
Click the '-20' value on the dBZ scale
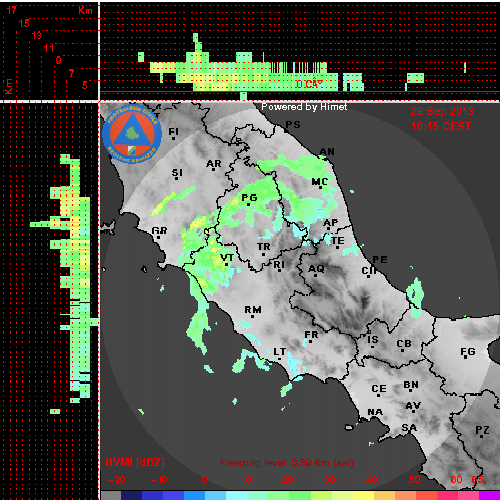coord(117,480)
